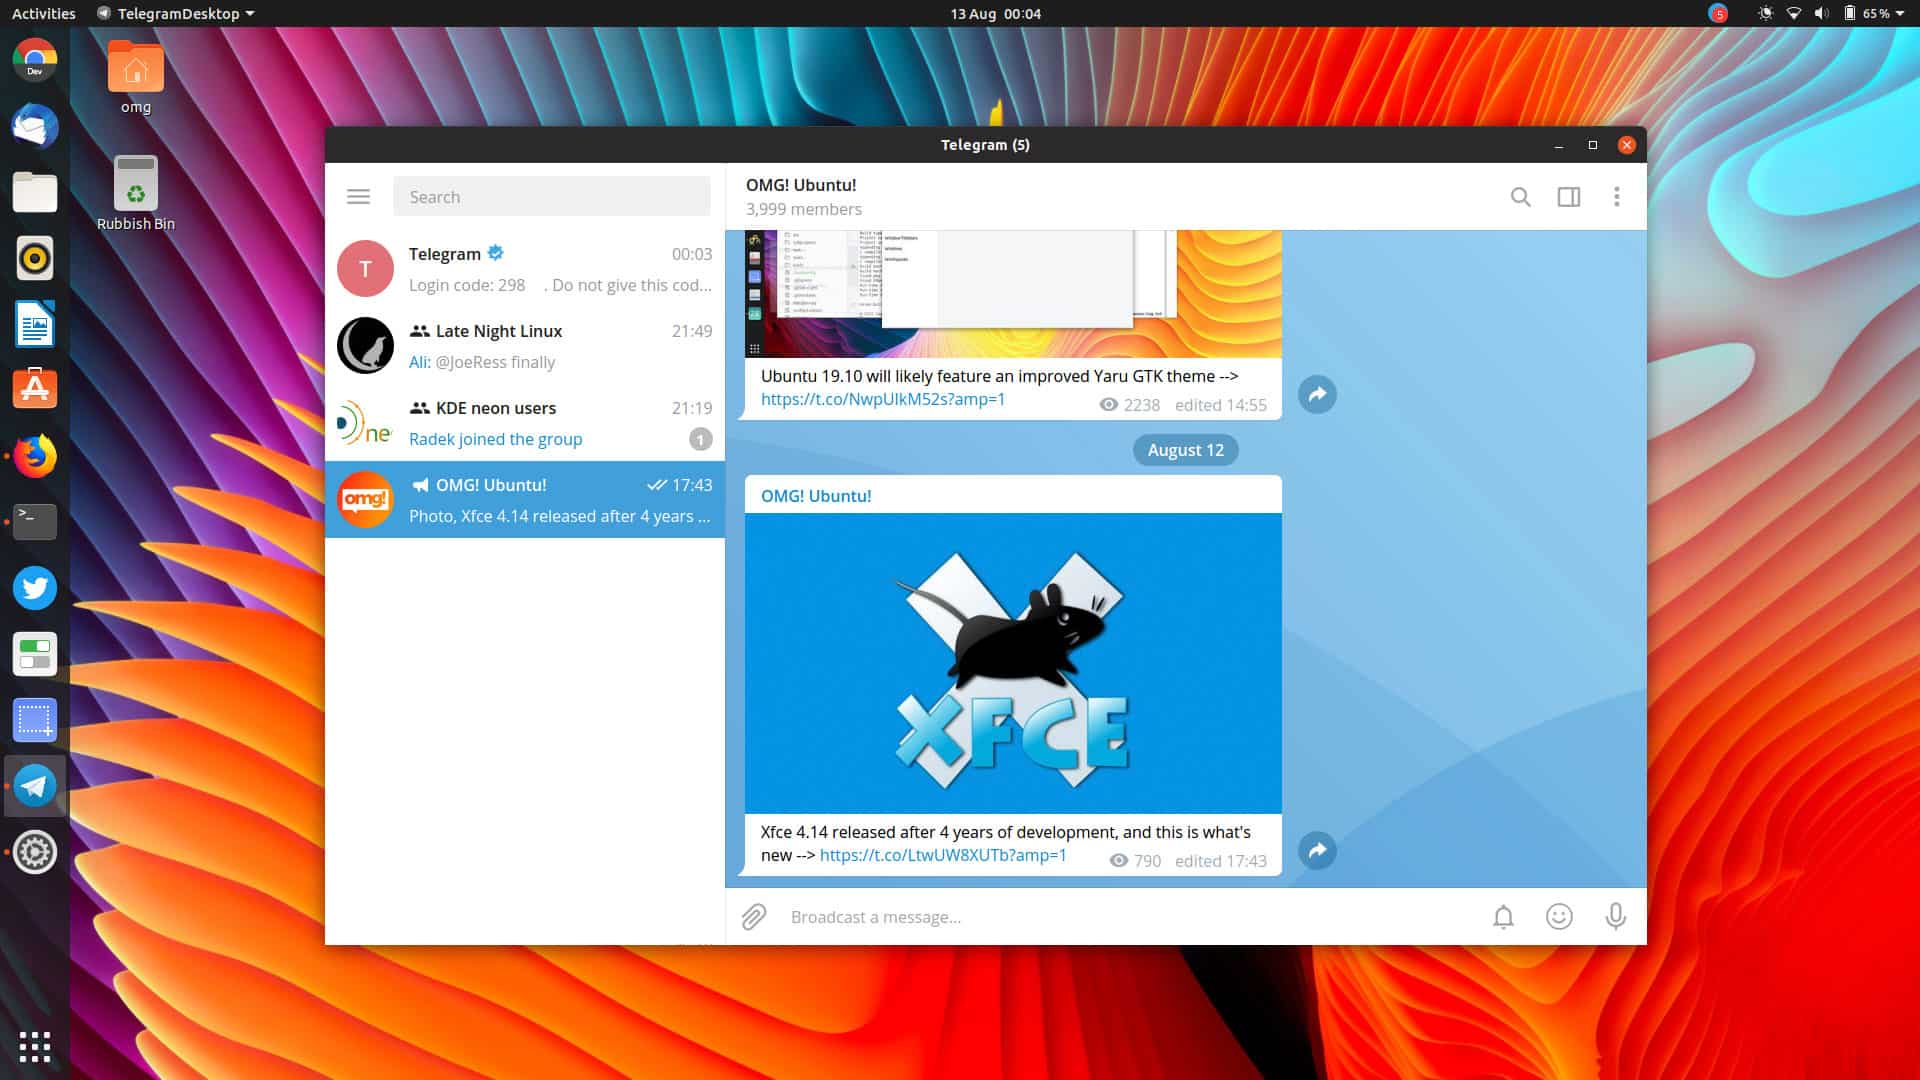Launch Thunderbird from the dock
This screenshot has height=1080, width=1920.
click(35, 126)
